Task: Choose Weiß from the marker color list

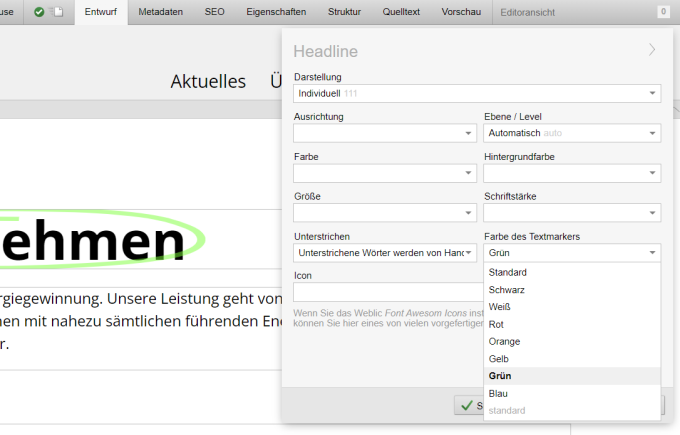Action: (x=572, y=307)
